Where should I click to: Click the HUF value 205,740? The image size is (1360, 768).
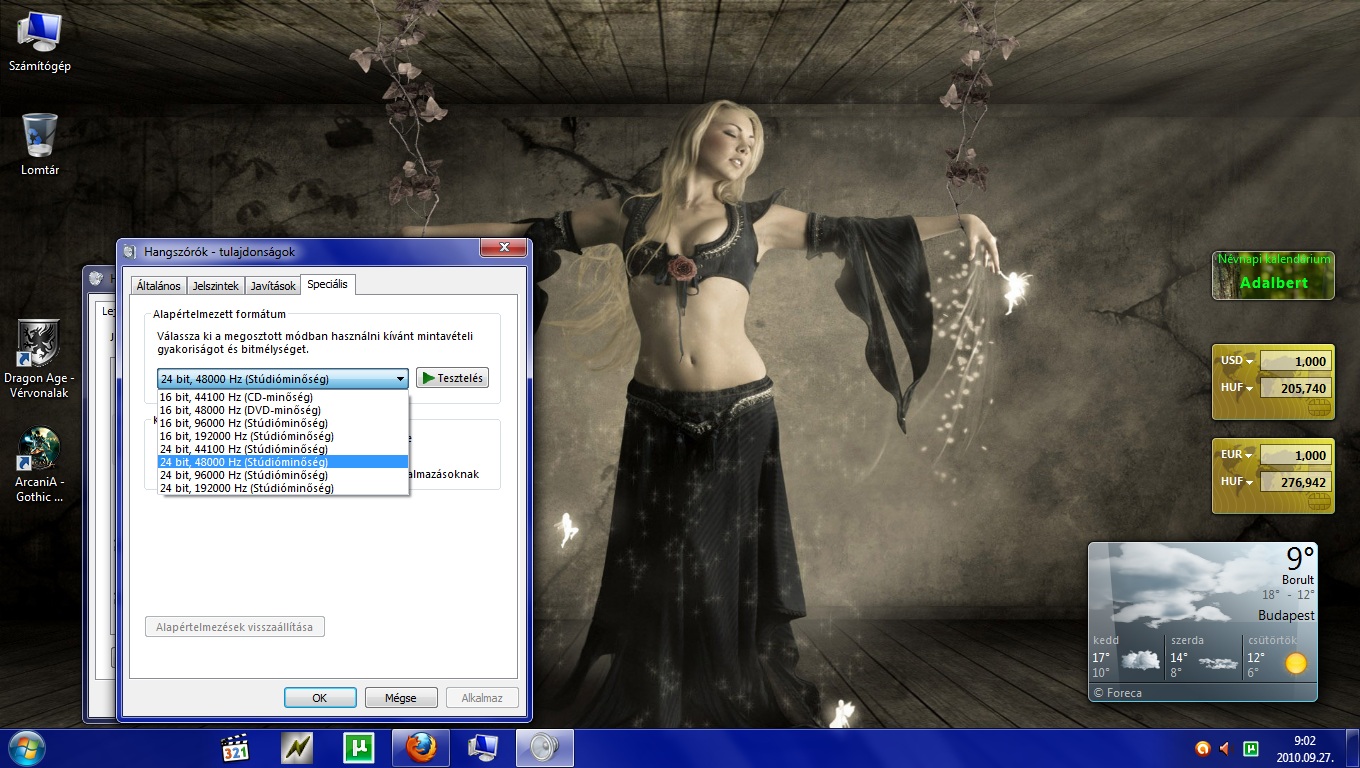pos(1295,388)
